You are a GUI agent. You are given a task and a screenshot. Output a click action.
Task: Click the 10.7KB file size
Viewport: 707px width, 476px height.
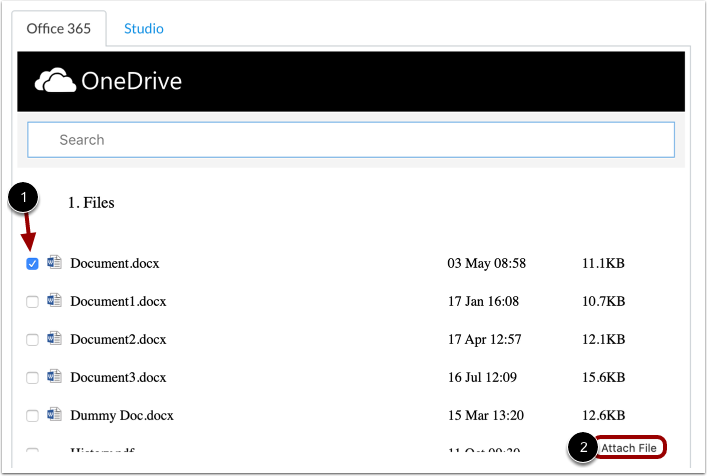click(603, 301)
